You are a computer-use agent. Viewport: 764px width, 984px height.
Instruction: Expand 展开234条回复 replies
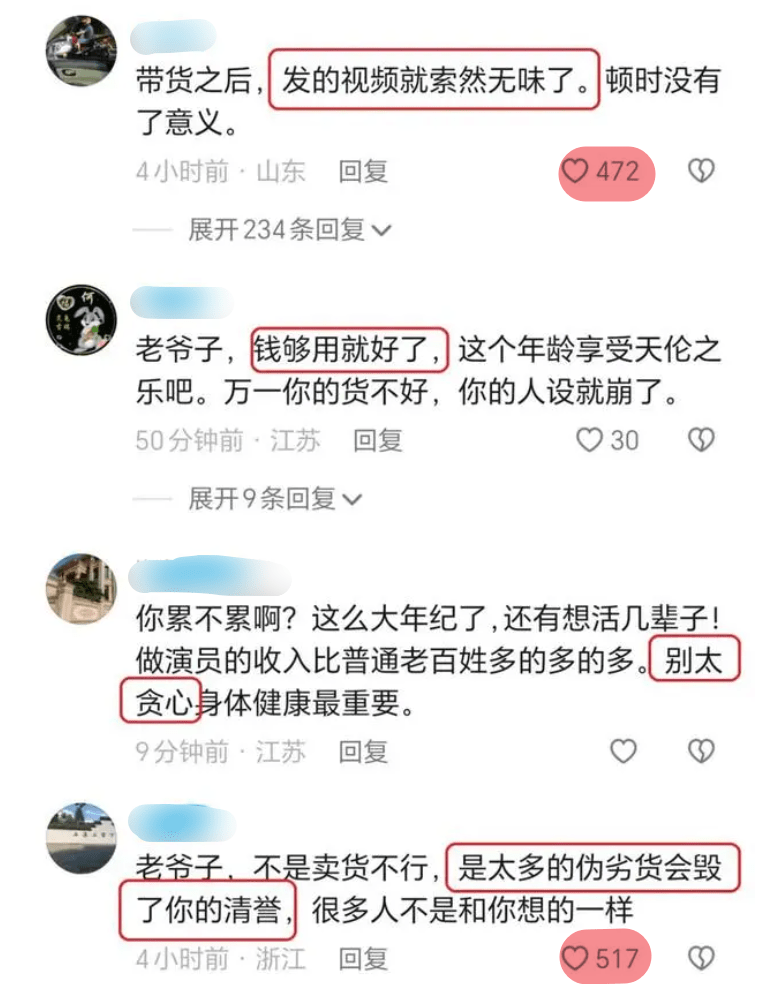289,230
